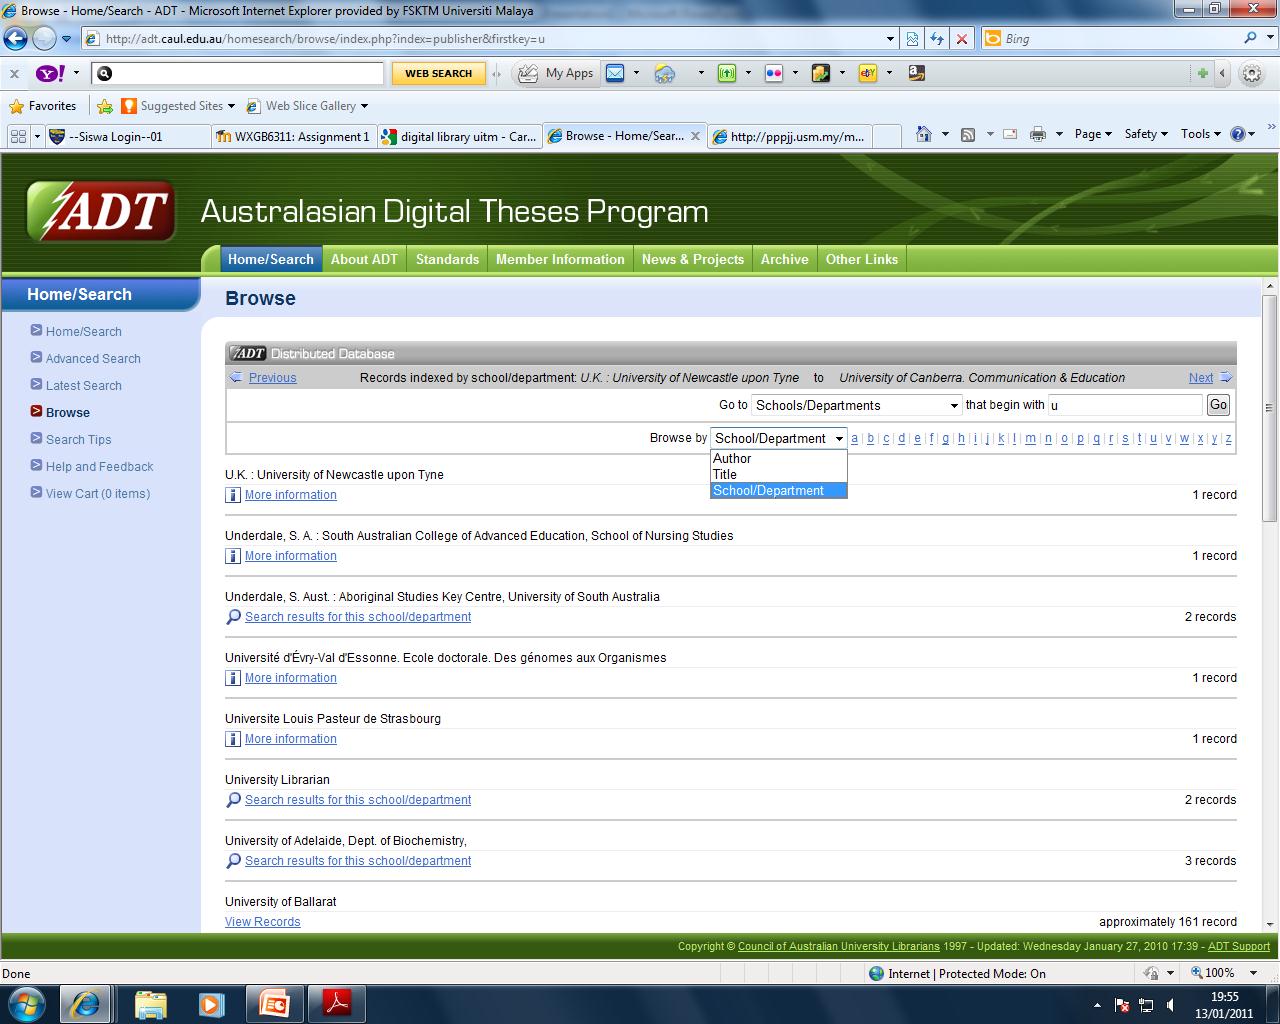The height and width of the screenshot is (1024, 1280).
Task: Open the Safety menu dropdown
Action: point(1146,134)
